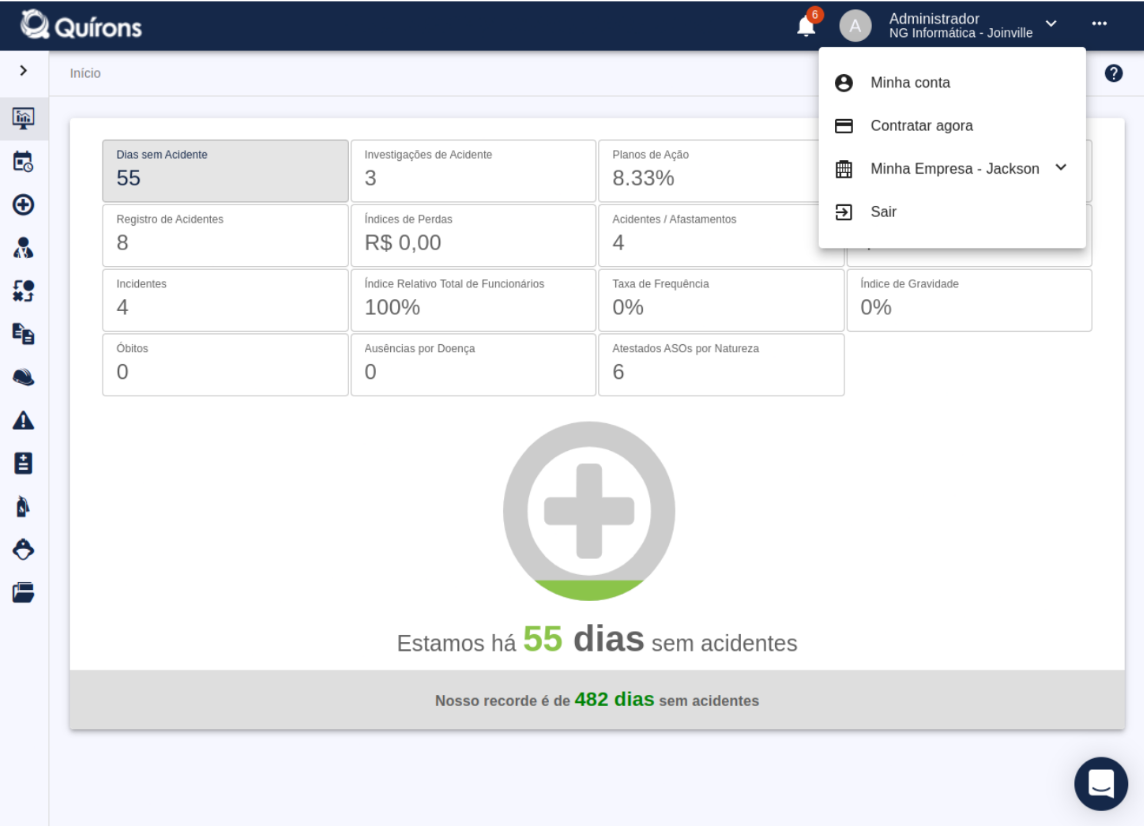Expand the sidebar with the chevron
Screen dimensions: 1144x828
click(23, 70)
